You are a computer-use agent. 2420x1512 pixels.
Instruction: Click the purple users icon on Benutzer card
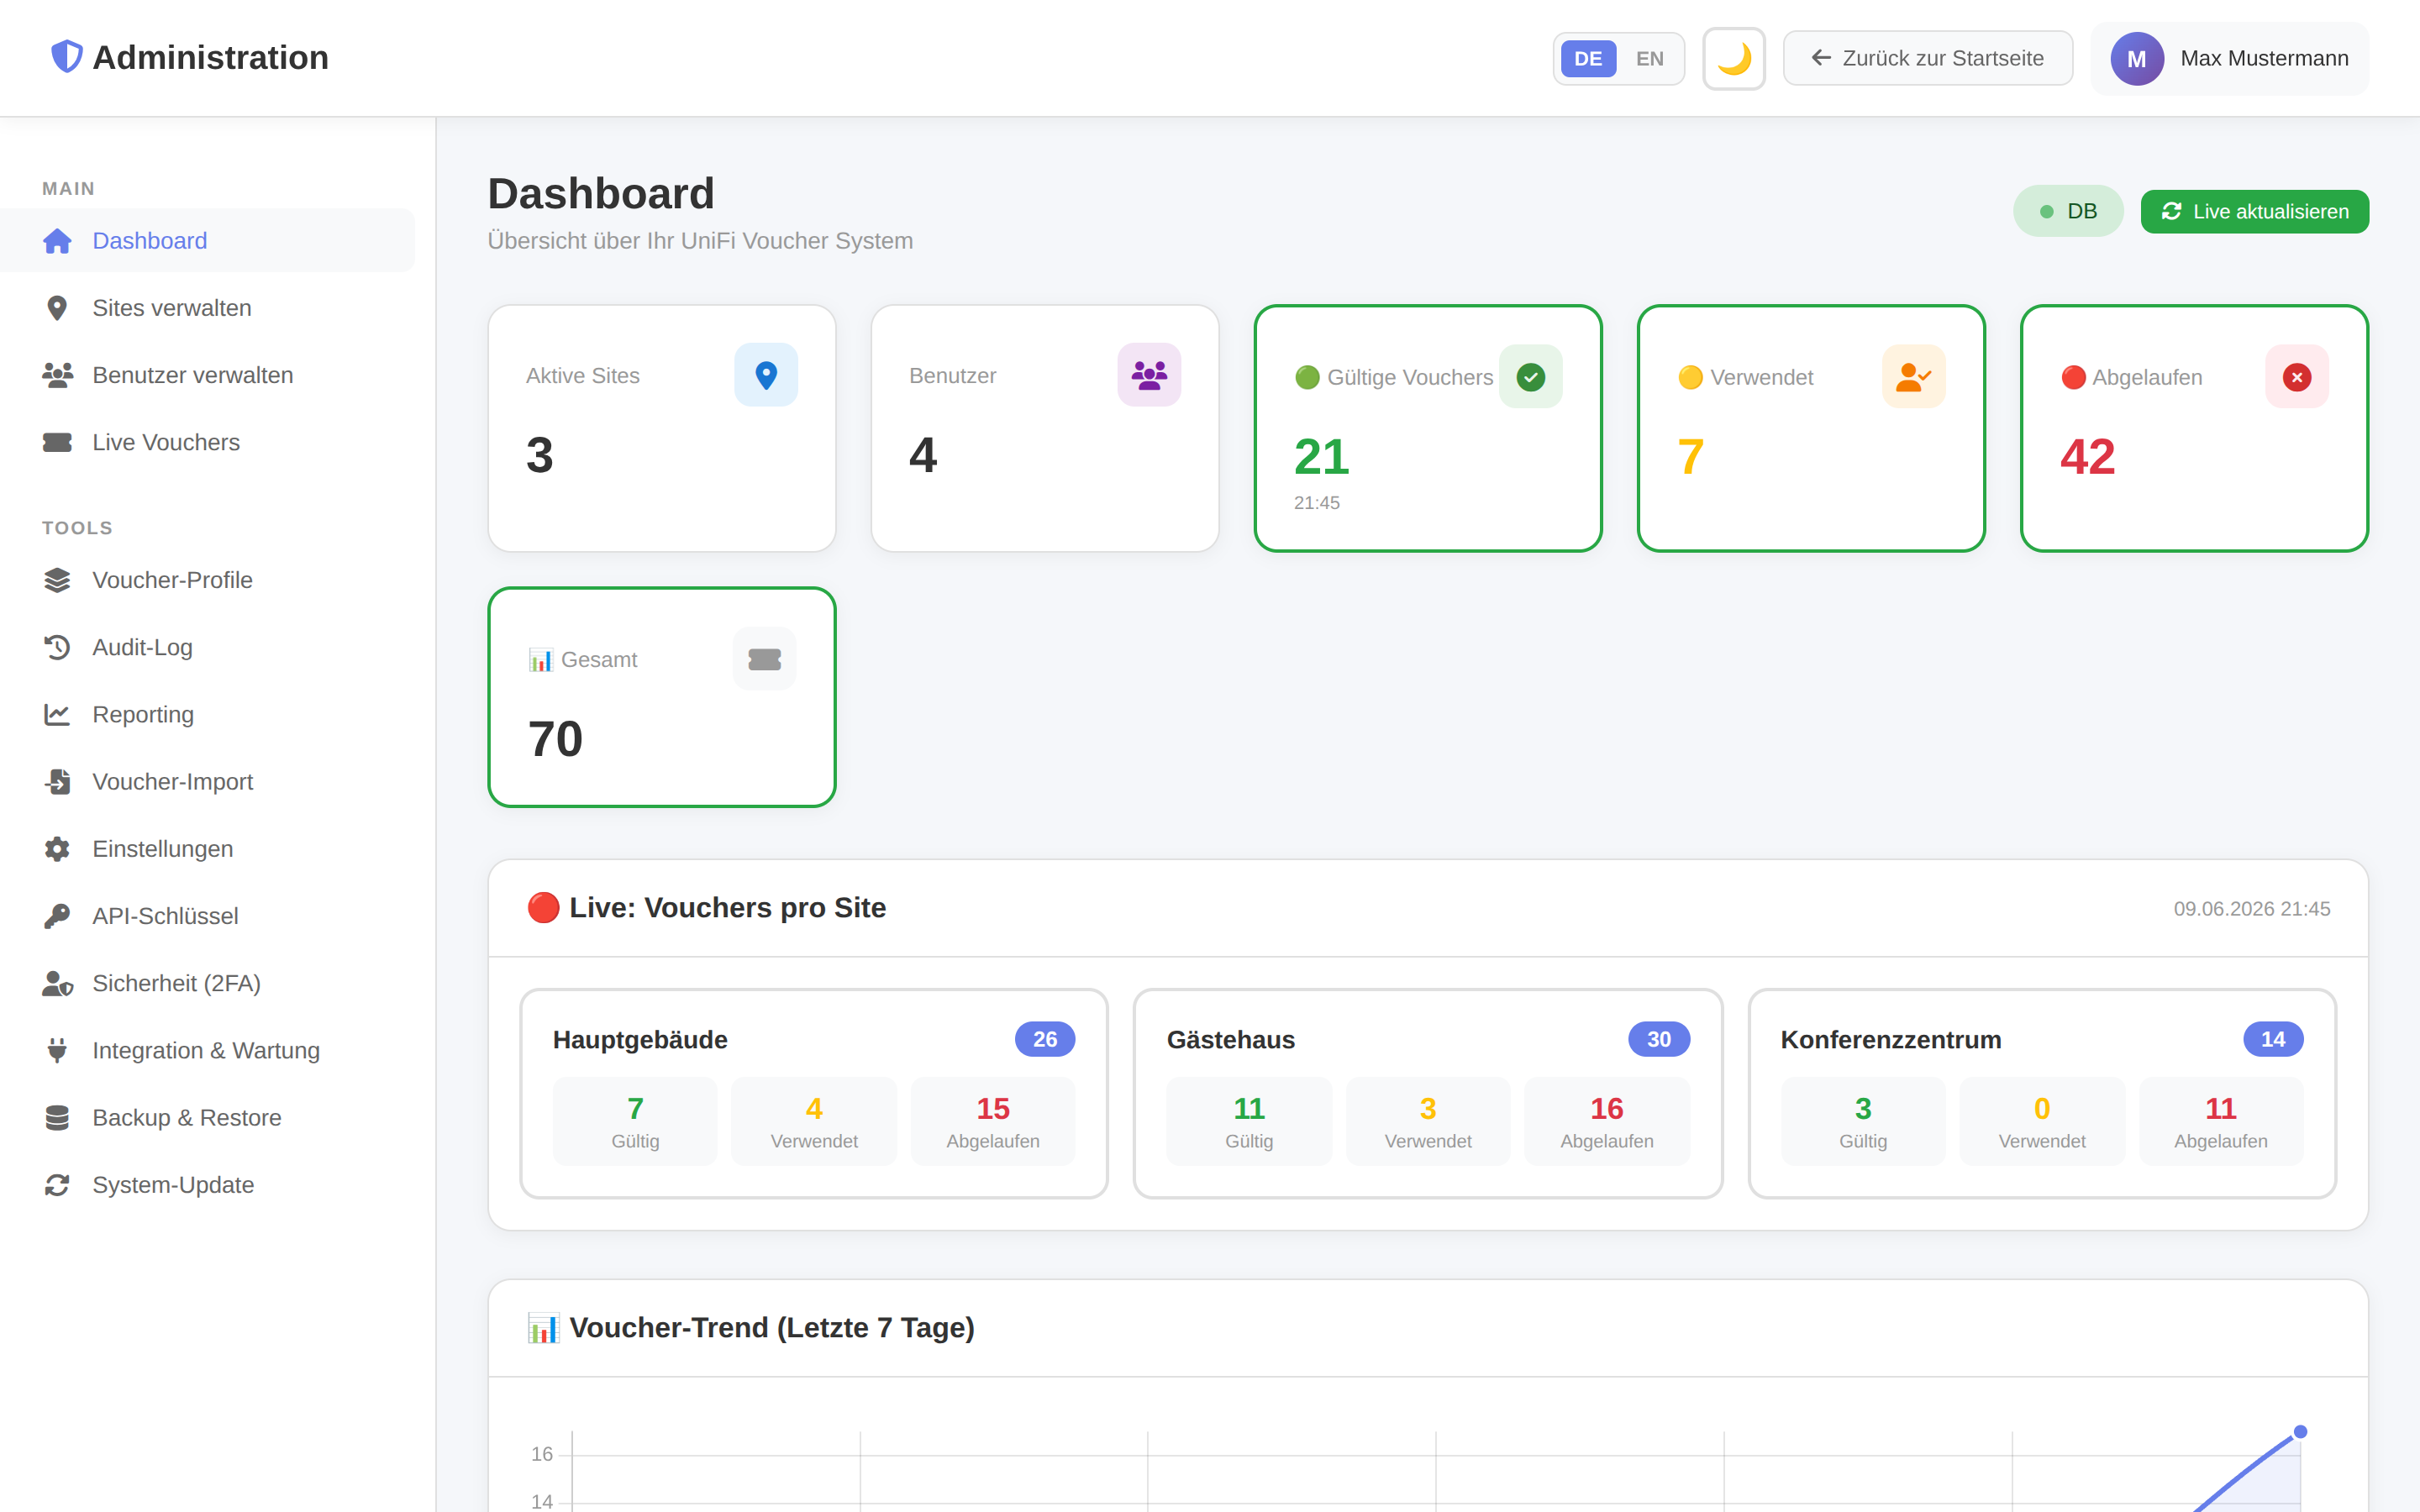1149,375
